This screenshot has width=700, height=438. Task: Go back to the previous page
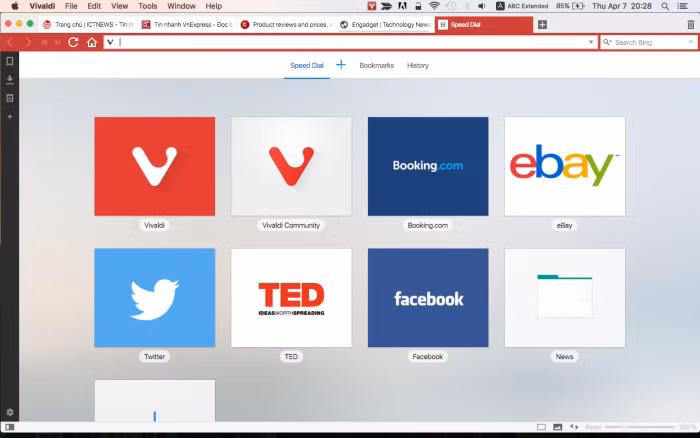click(x=10, y=42)
